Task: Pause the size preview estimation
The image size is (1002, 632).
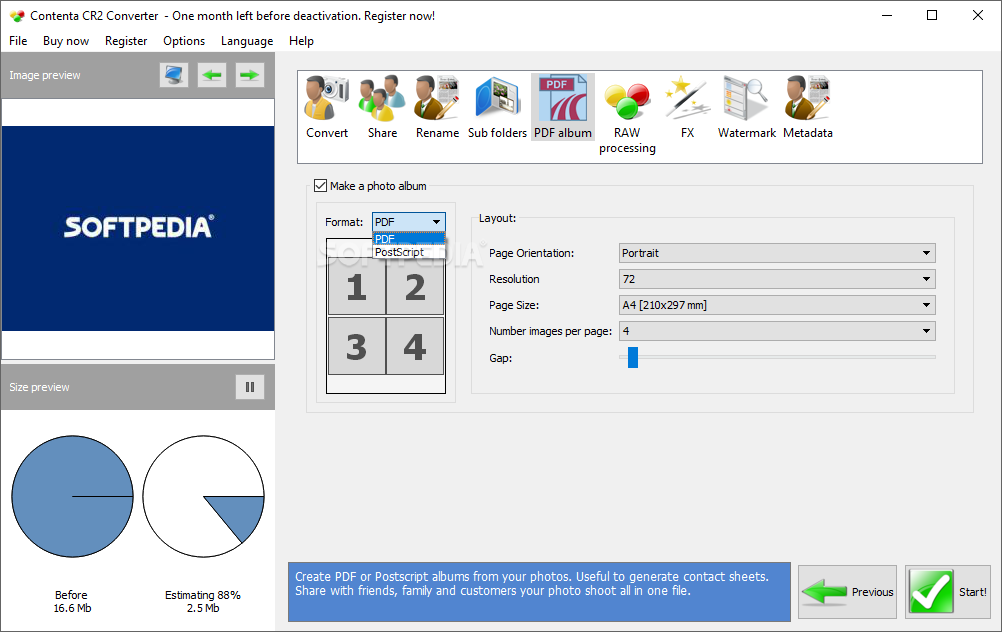Action: click(x=250, y=387)
